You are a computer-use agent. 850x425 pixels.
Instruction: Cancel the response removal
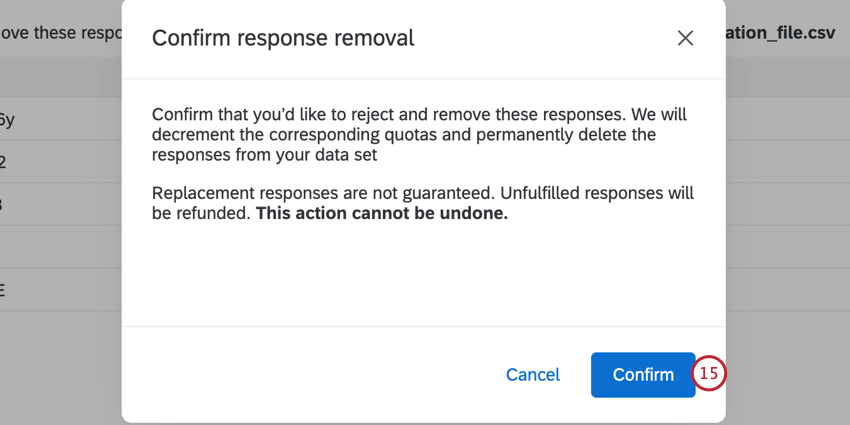(x=533, y=375)
